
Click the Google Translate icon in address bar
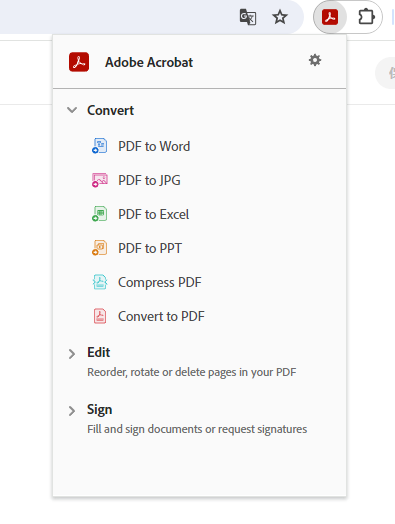248,17
